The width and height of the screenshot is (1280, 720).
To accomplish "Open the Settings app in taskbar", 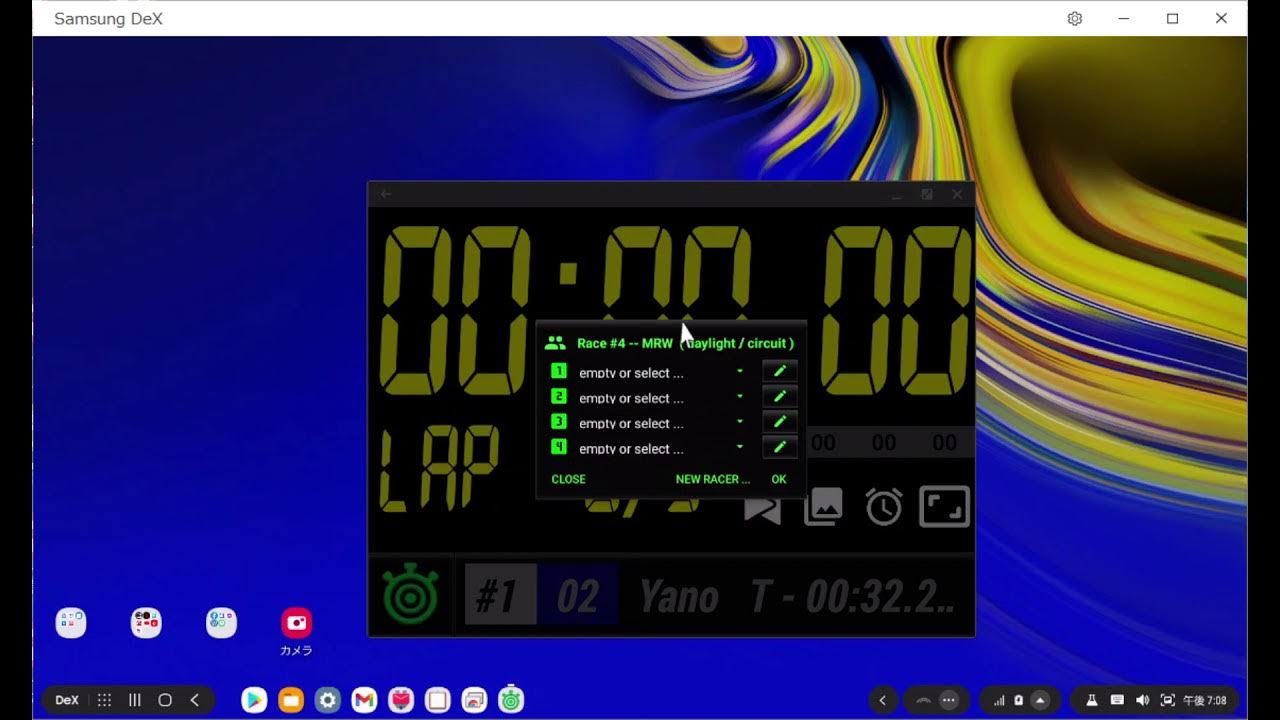I will point(328,700).
